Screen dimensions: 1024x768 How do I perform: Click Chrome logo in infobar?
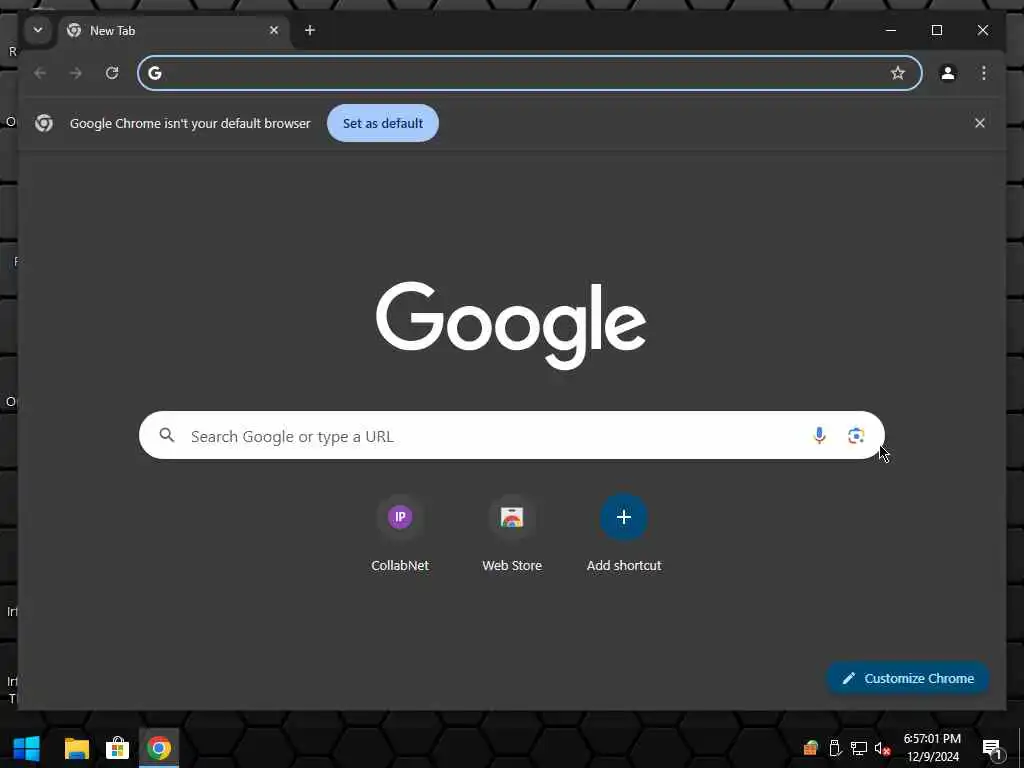coord(44,123)
